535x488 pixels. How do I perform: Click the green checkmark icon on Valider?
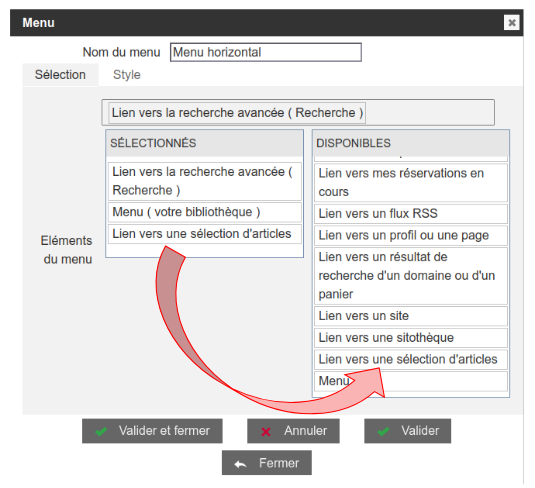383,431
